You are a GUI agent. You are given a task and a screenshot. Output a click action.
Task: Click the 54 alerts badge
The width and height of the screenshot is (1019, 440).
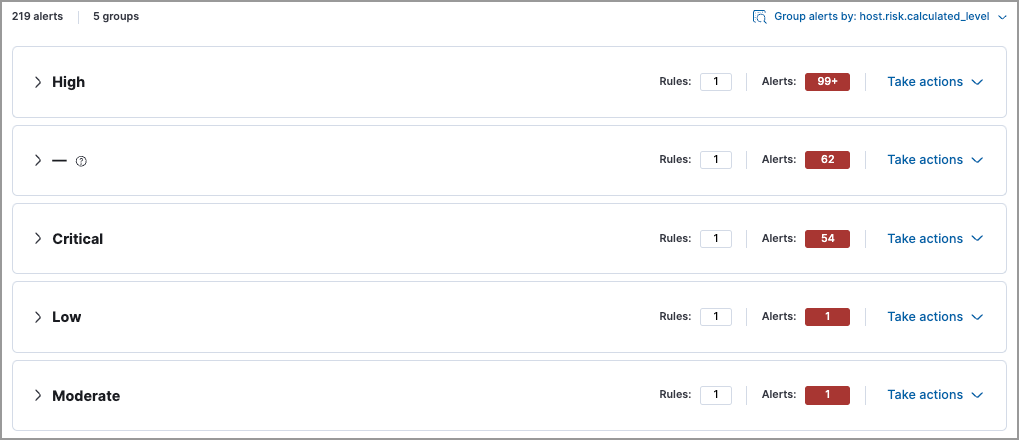point(827,238)
